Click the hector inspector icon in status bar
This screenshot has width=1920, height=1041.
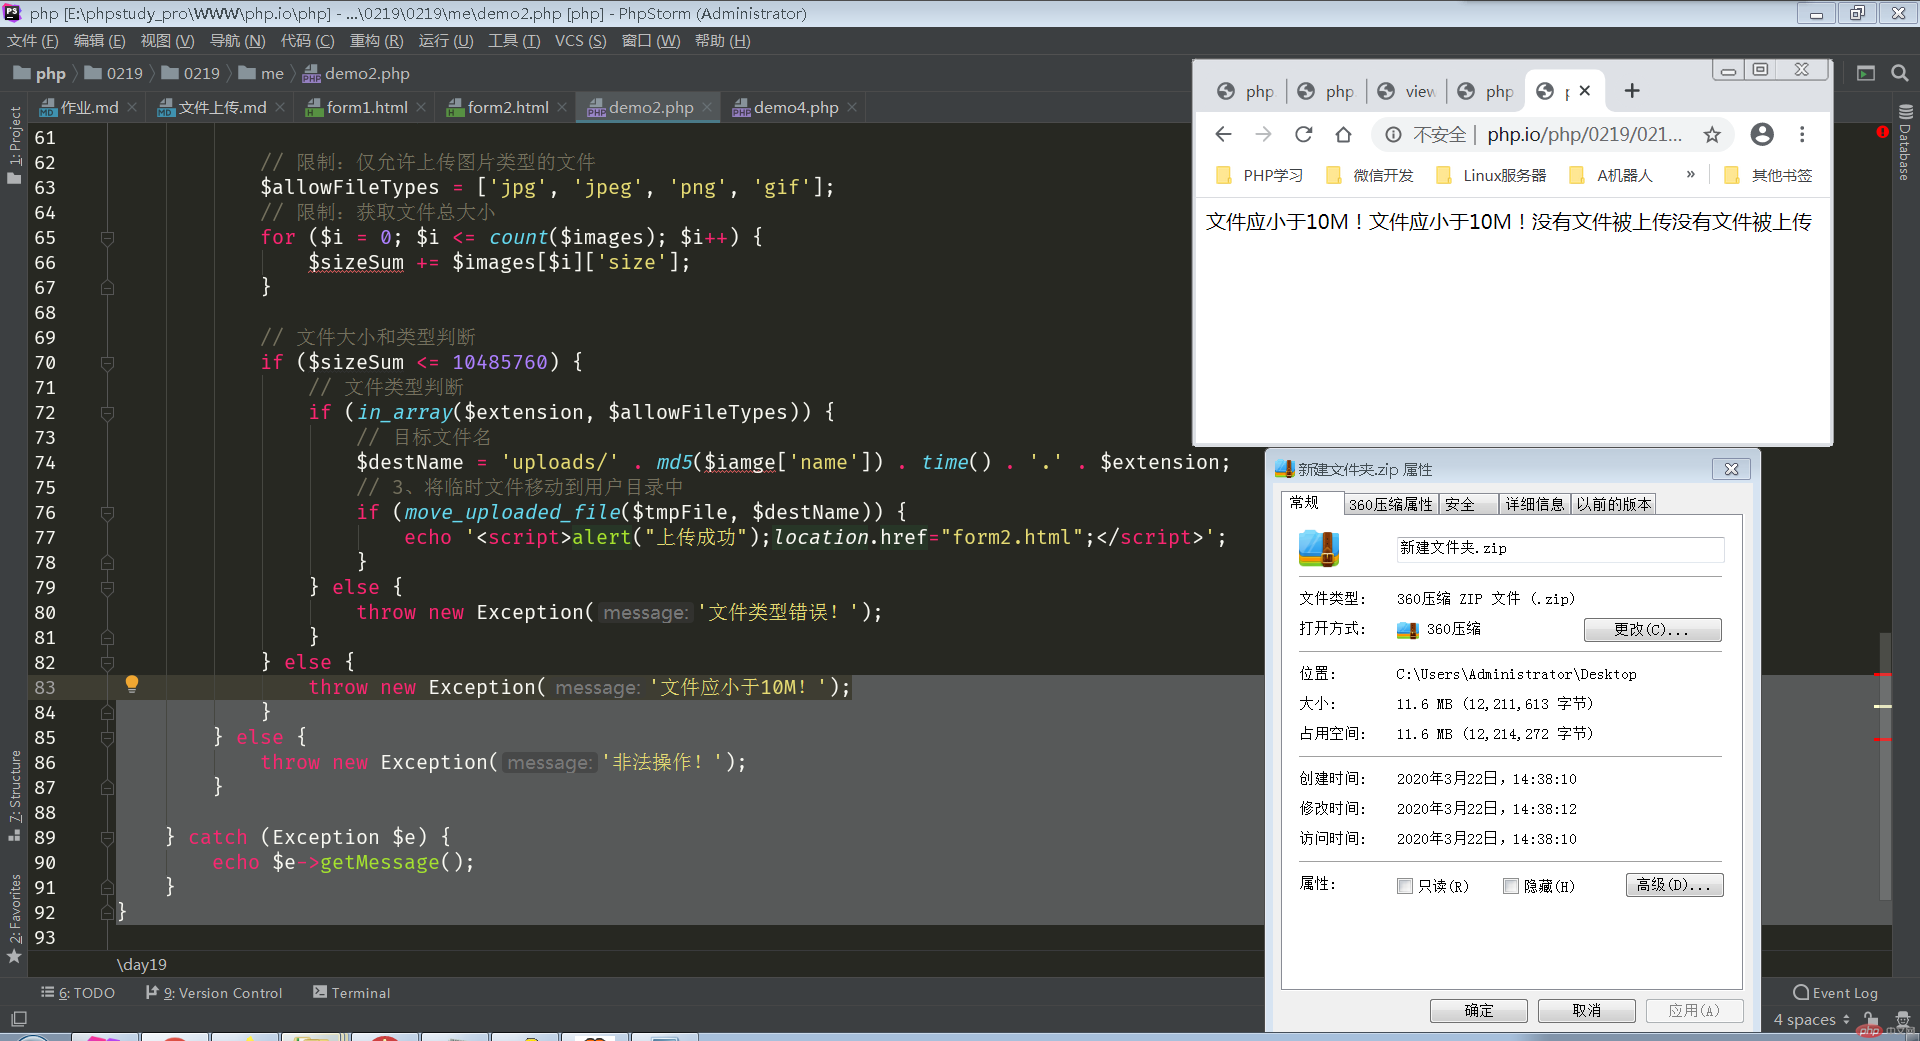tap(1902, 1019)
